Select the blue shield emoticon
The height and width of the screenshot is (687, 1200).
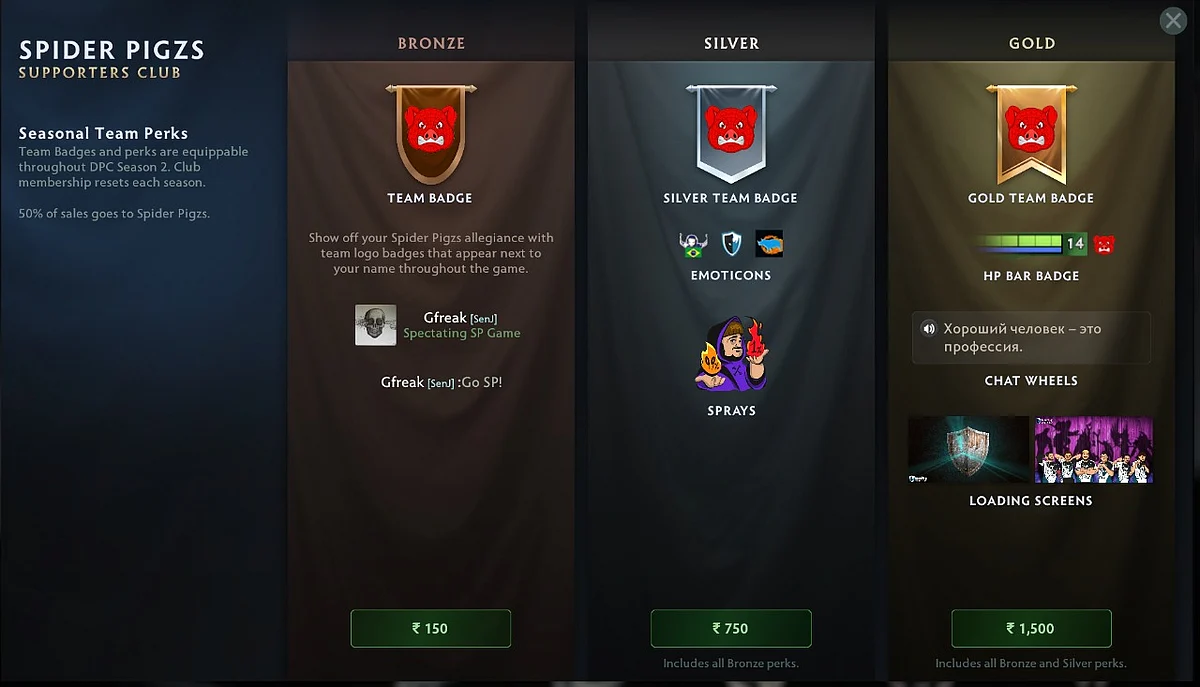click(731, 244)
